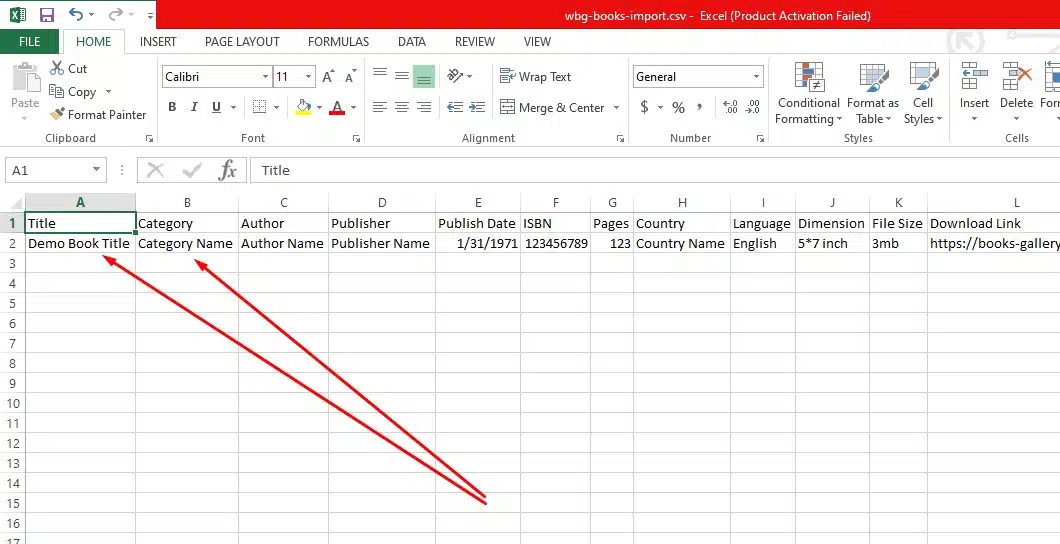Screen dimensions: 1060x544
Task: Decrease font size with smaller A icon
Action: tap(350, 76)
